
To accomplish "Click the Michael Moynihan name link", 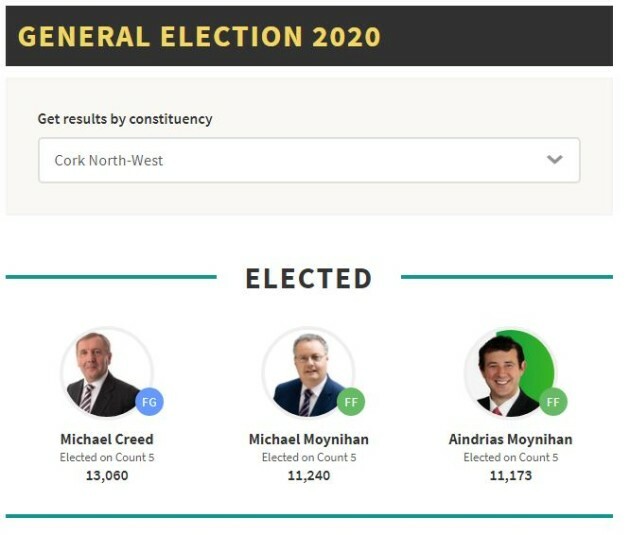I will pyautogui.click(x=308, y=439).
